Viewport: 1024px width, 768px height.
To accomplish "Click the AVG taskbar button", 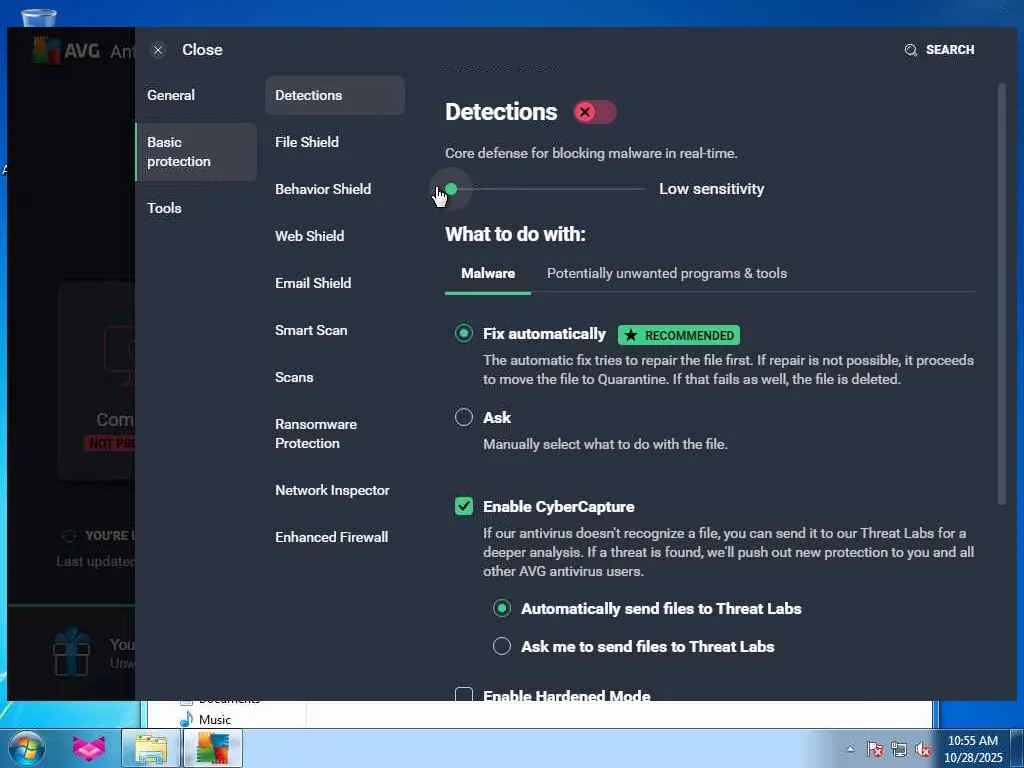I will pos(213,748).
